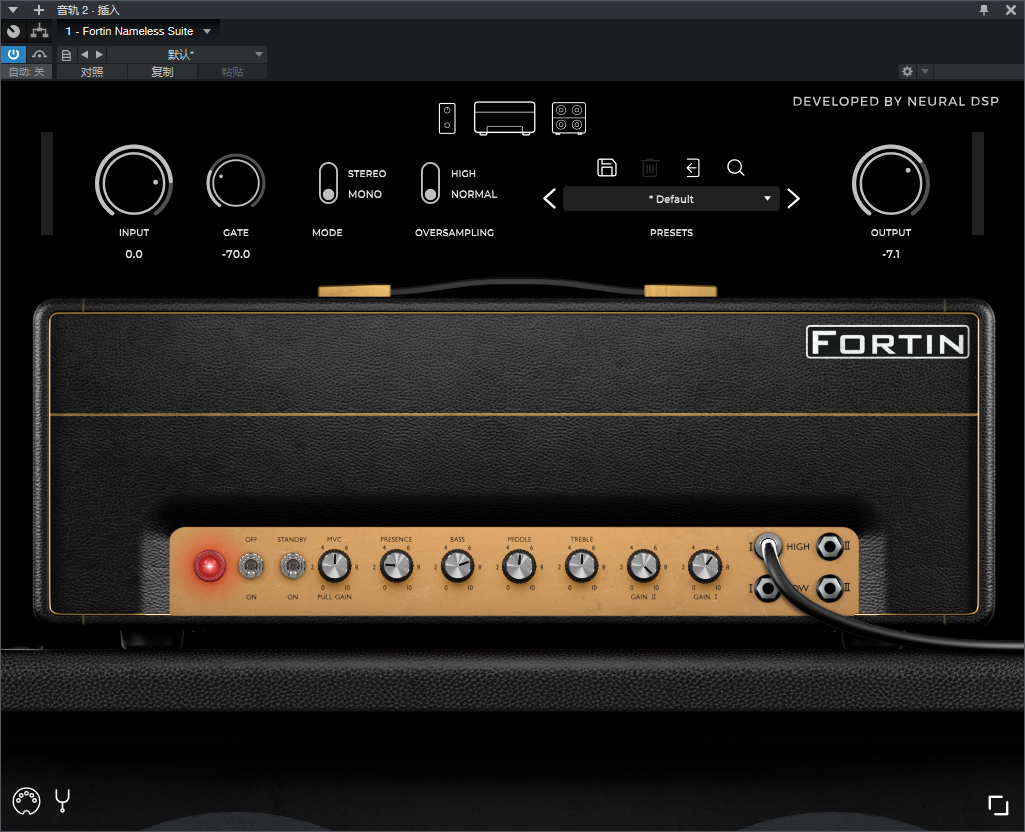Image resolution: width=1025 pixels, height=832 pixels.
Task: Open the preset file page icon
Action: [x=66, y=55]
